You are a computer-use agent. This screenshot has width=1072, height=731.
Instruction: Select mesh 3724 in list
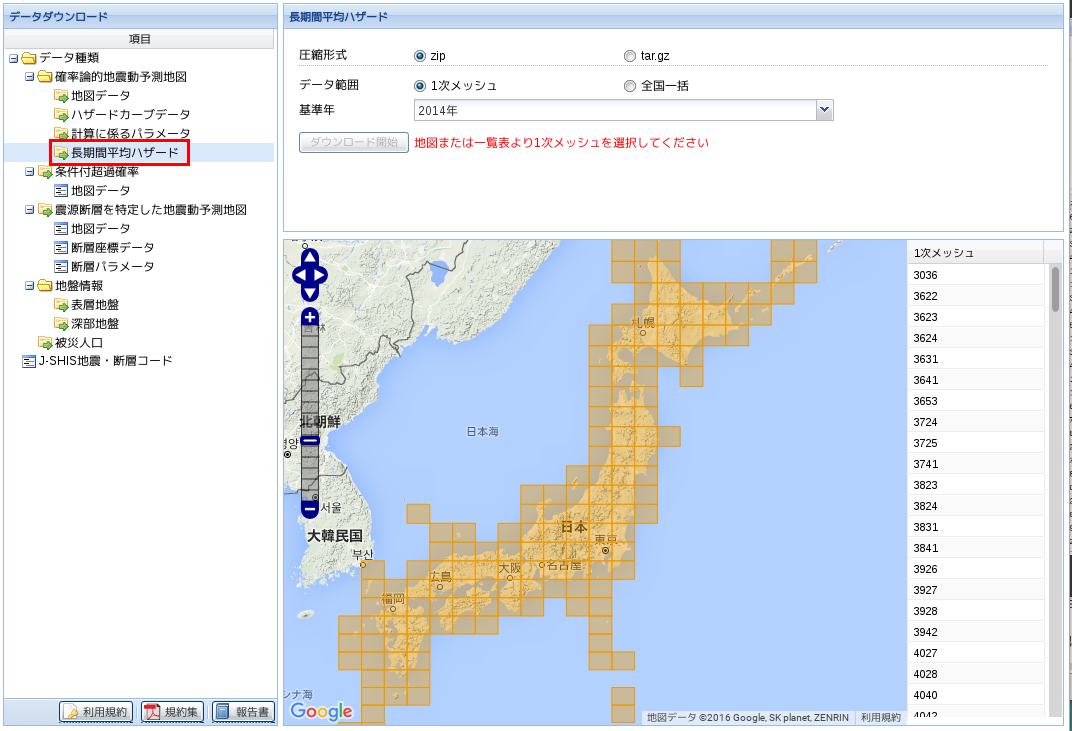pos(976,422)
